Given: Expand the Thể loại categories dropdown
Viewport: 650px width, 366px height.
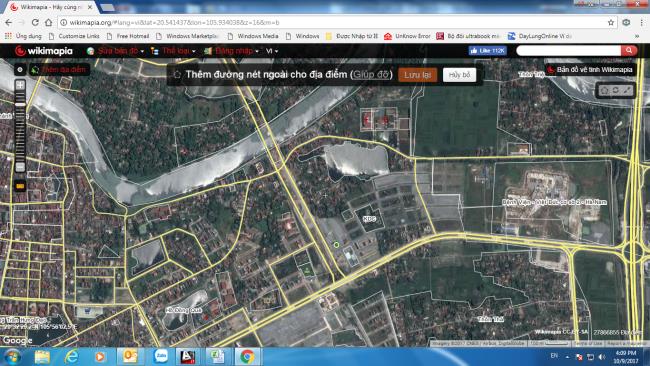Looking at the screenshot, I should 173,51.
